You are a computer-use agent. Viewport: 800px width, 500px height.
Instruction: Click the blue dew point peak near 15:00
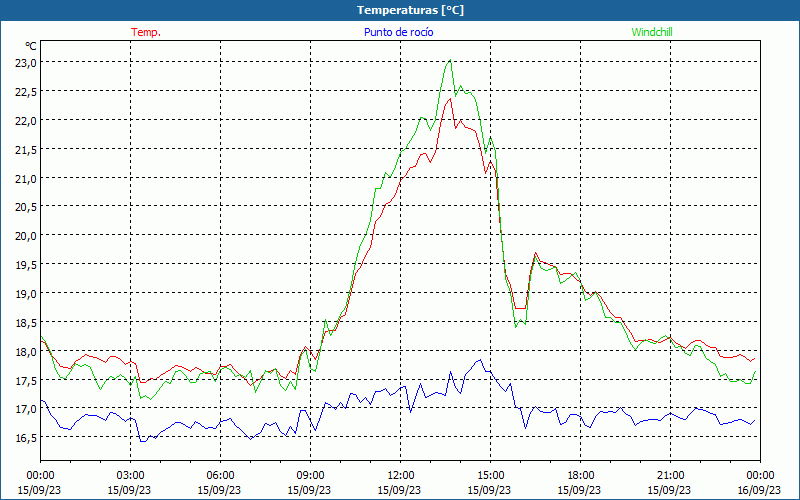tap(480, 360)
